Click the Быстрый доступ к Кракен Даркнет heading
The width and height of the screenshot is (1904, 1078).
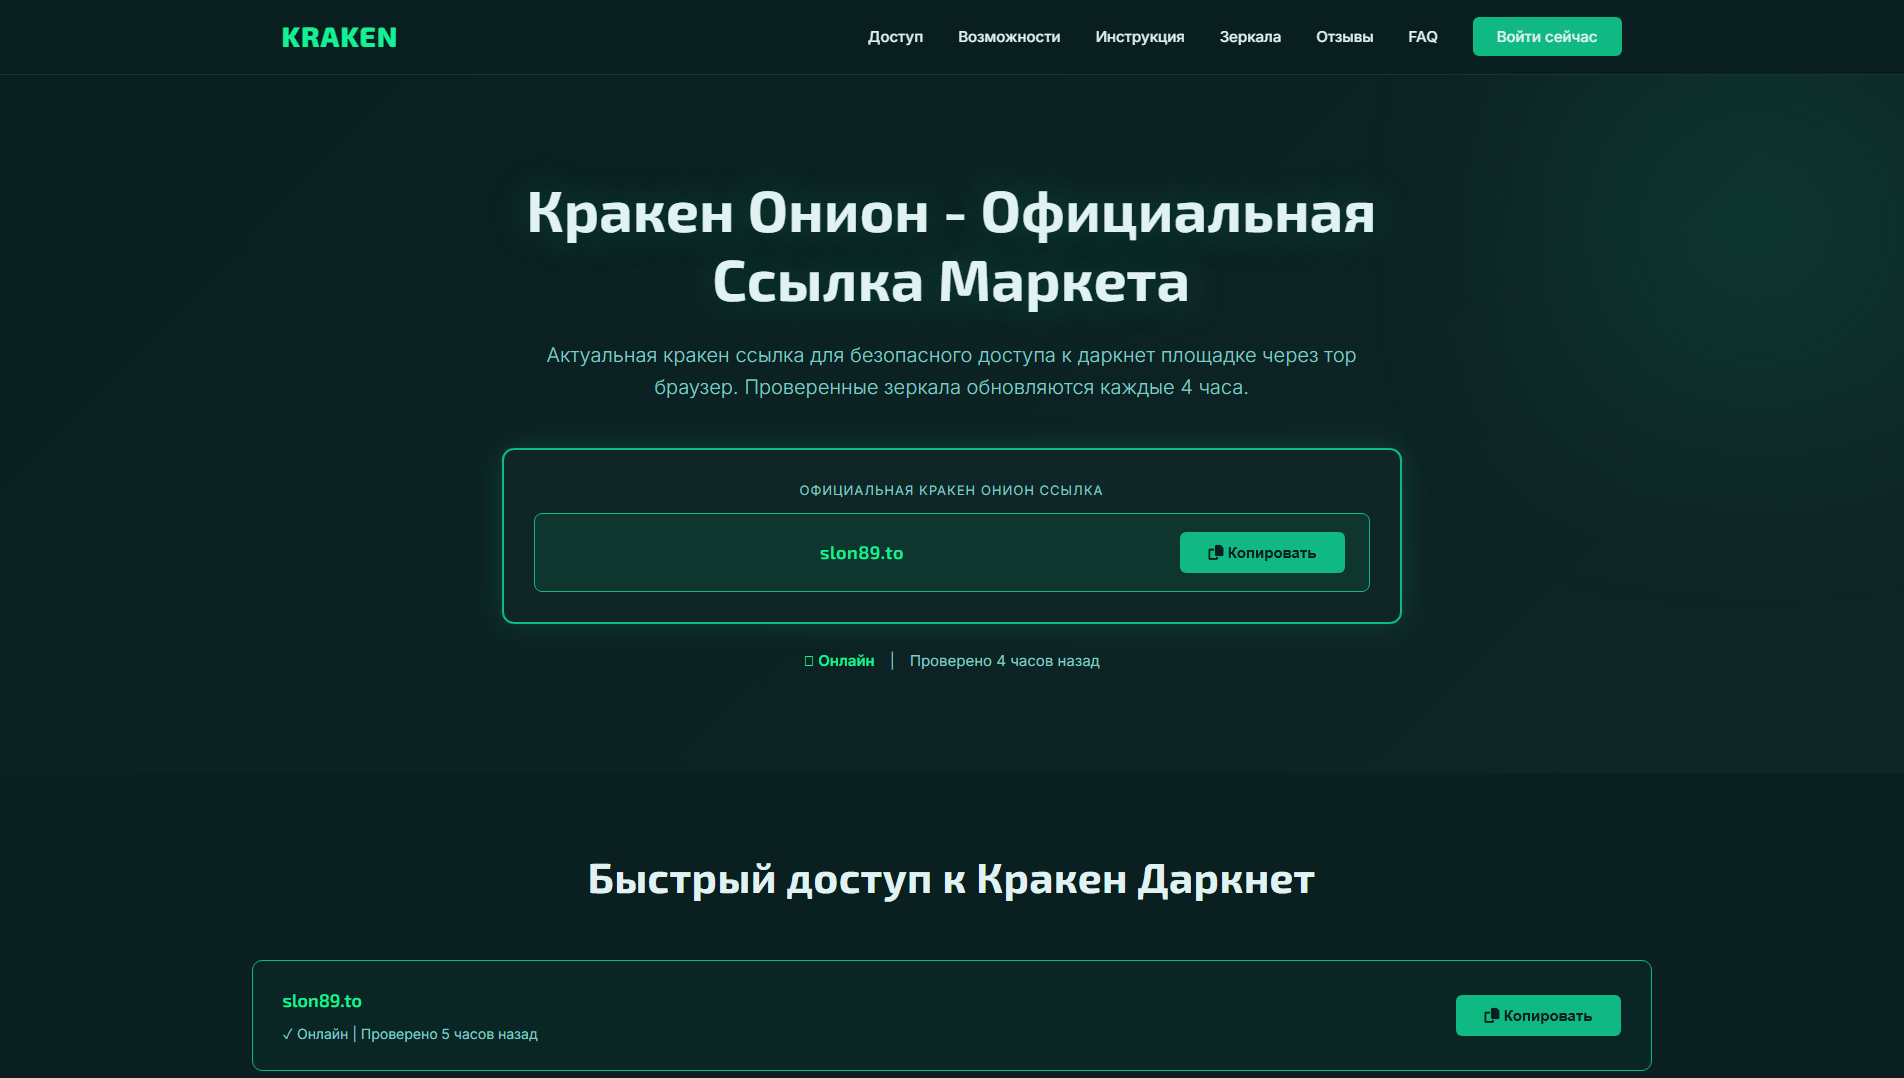point(951,880)
